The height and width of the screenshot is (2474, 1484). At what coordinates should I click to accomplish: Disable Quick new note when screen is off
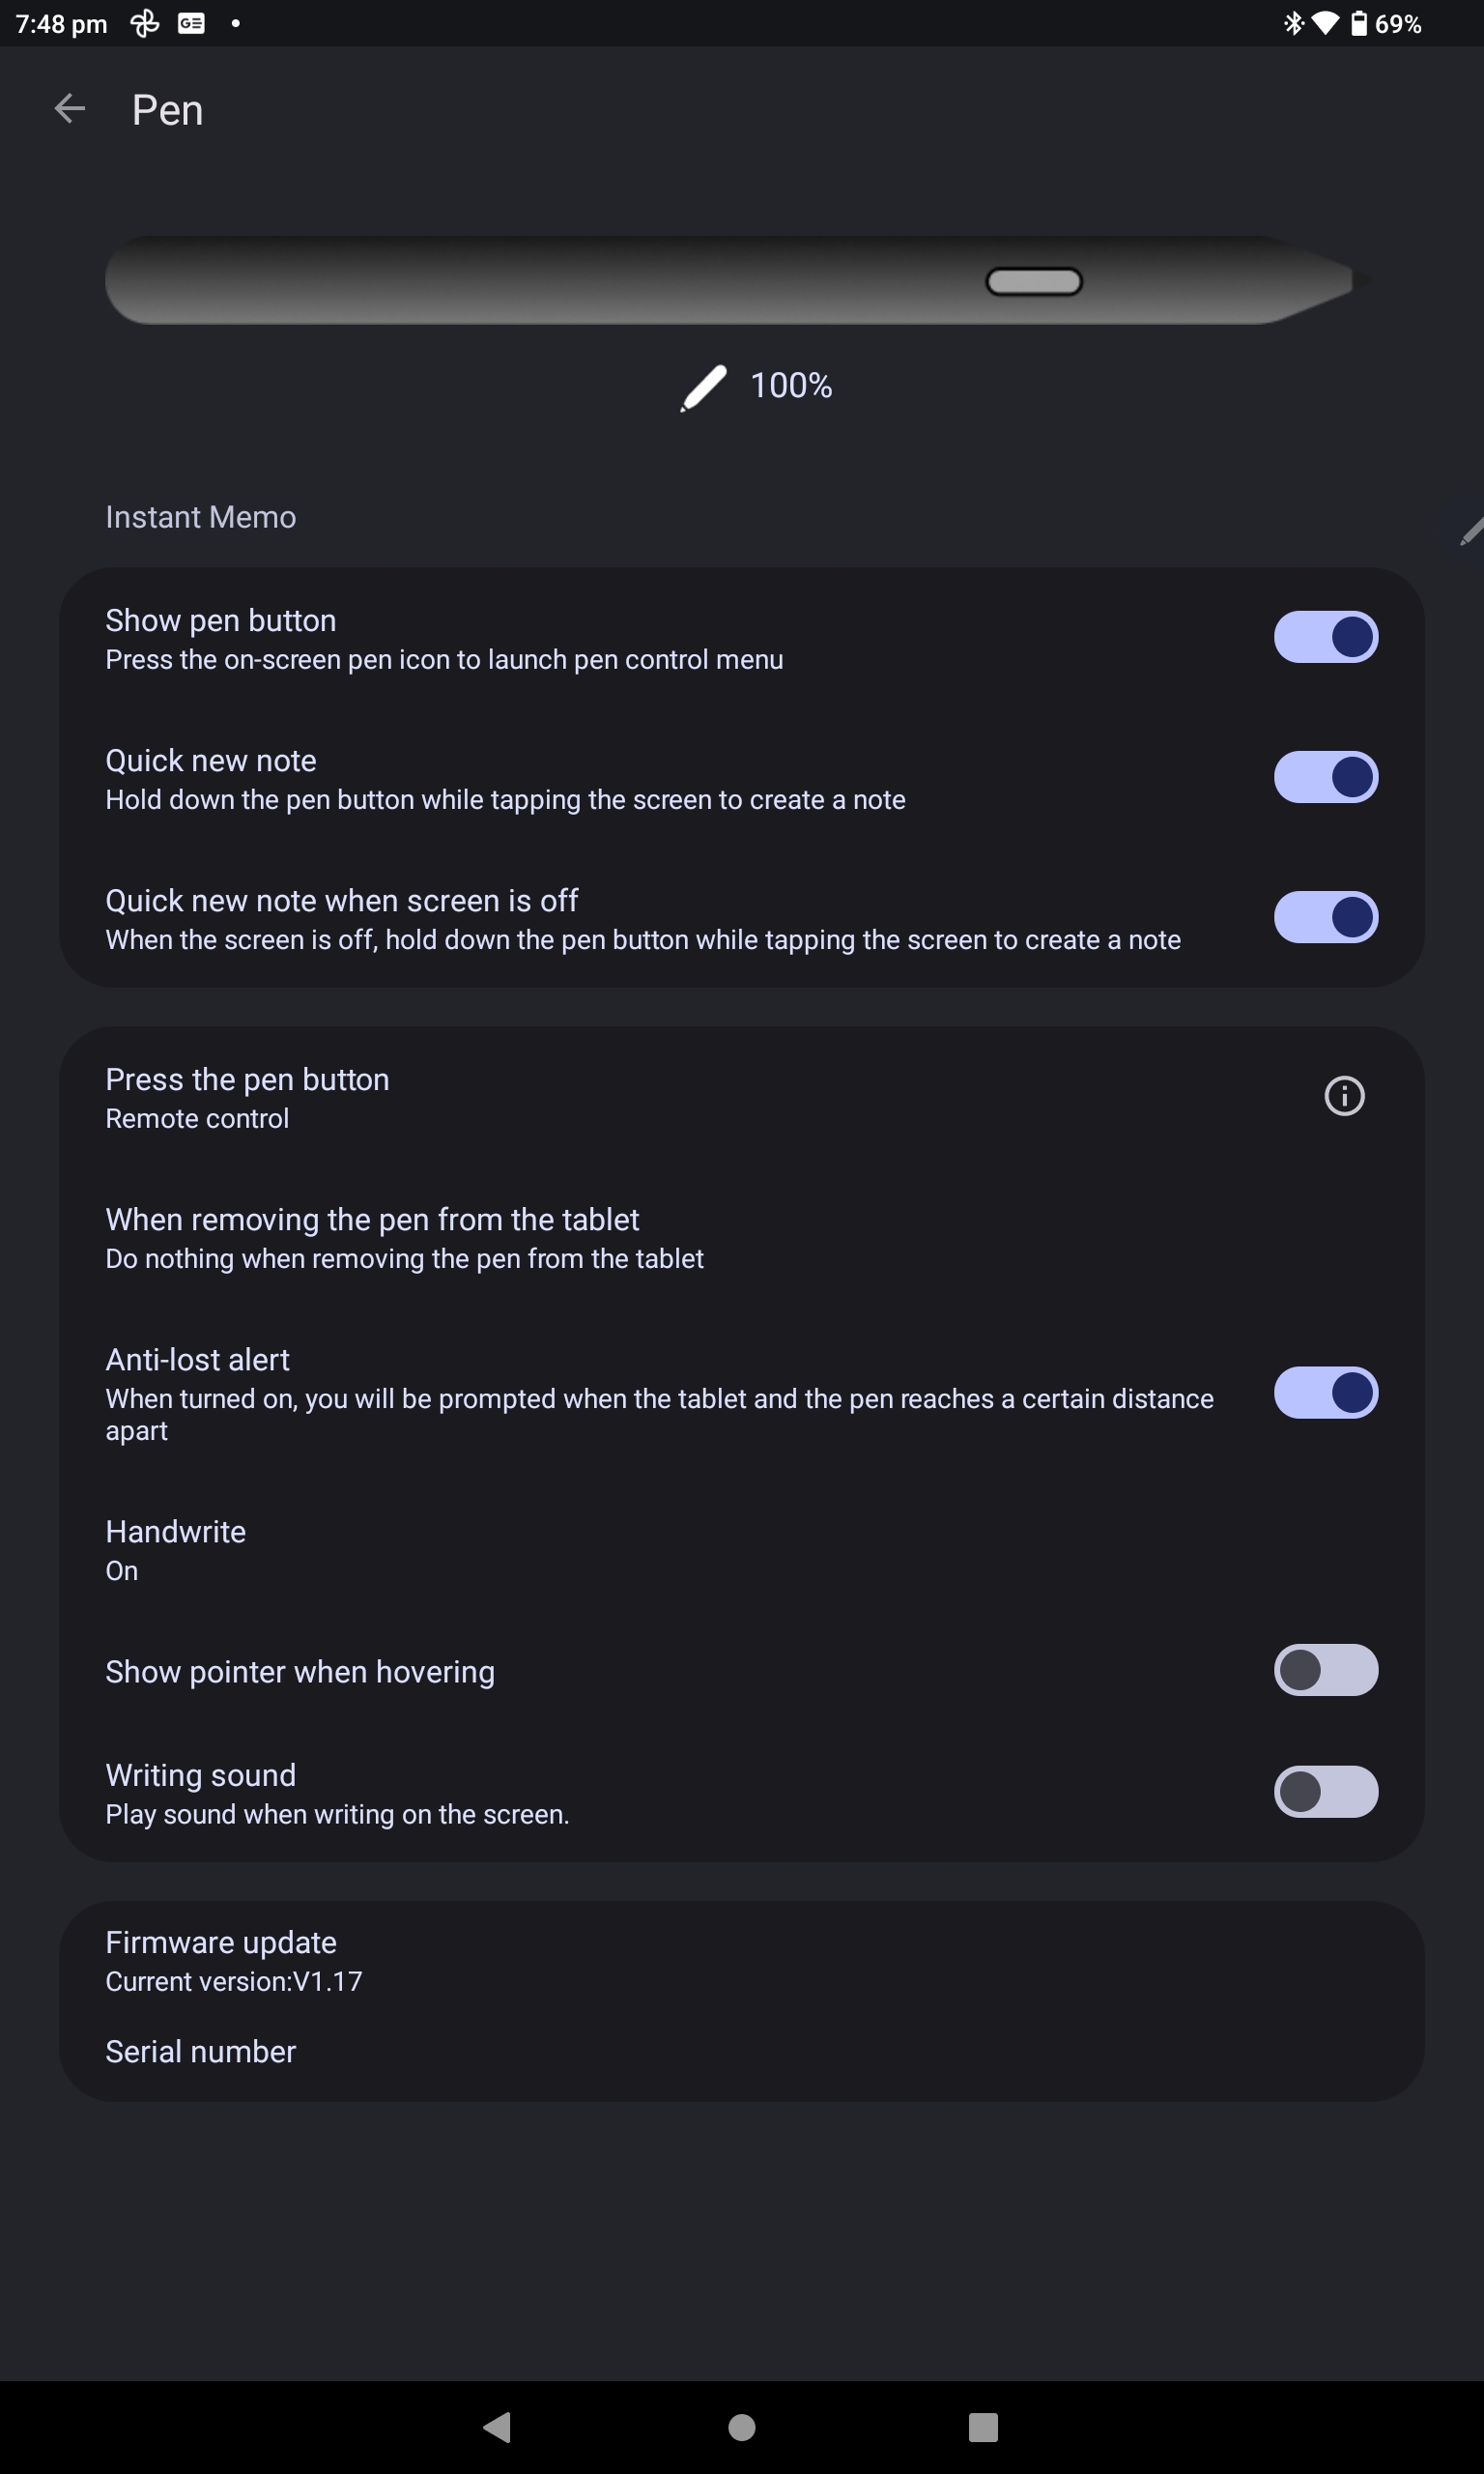coord(1326,917)
